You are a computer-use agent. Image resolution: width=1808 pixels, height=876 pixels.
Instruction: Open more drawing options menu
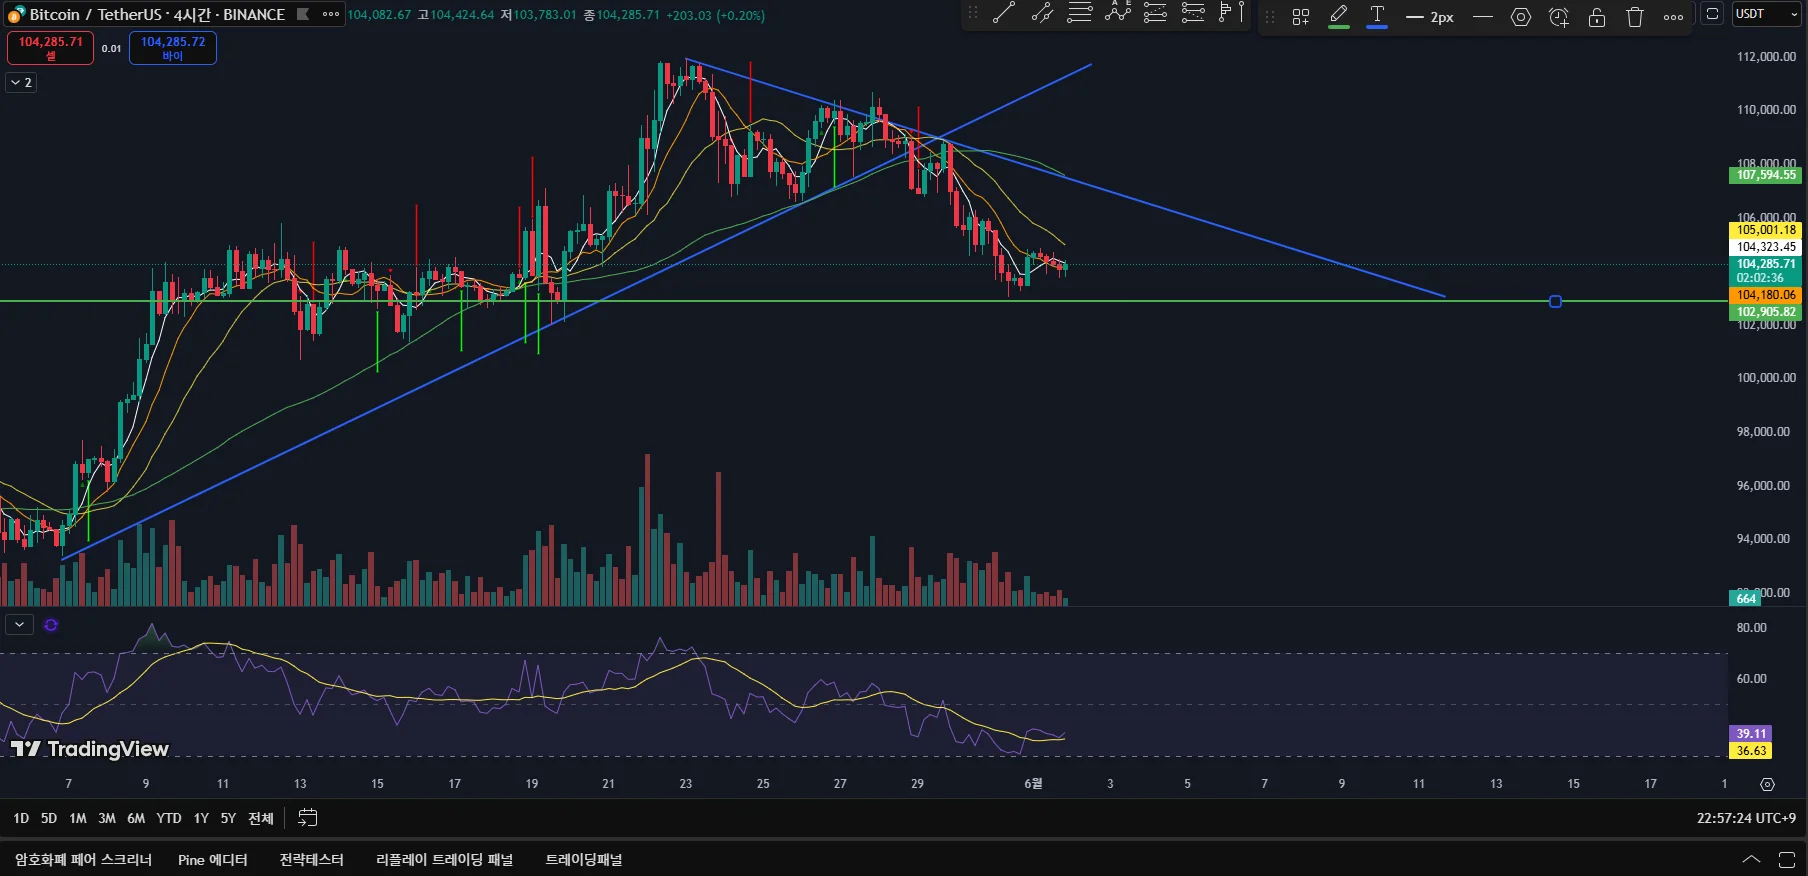click(x=1673, y=17)
